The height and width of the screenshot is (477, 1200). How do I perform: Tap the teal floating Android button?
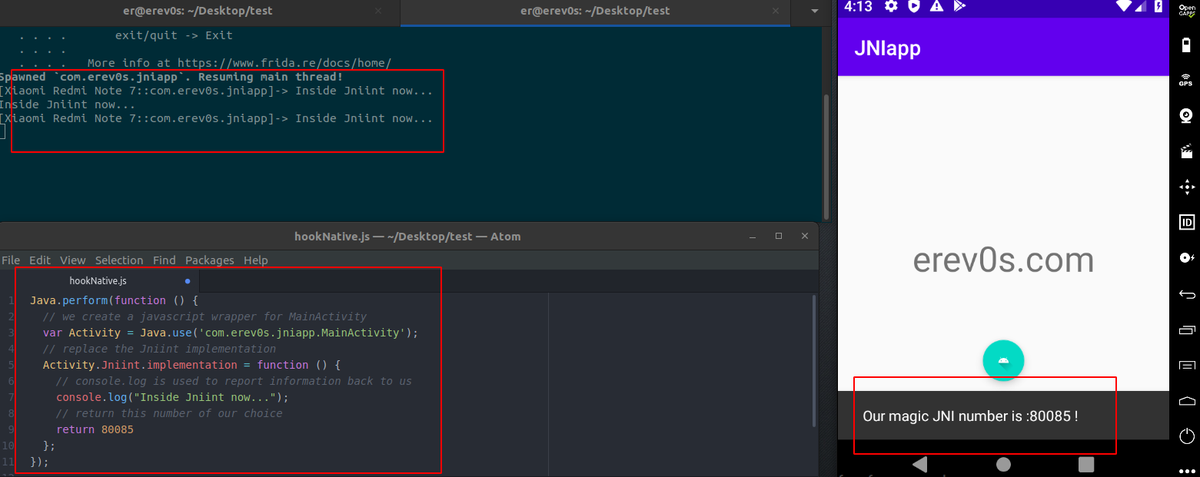(1003, 360)
